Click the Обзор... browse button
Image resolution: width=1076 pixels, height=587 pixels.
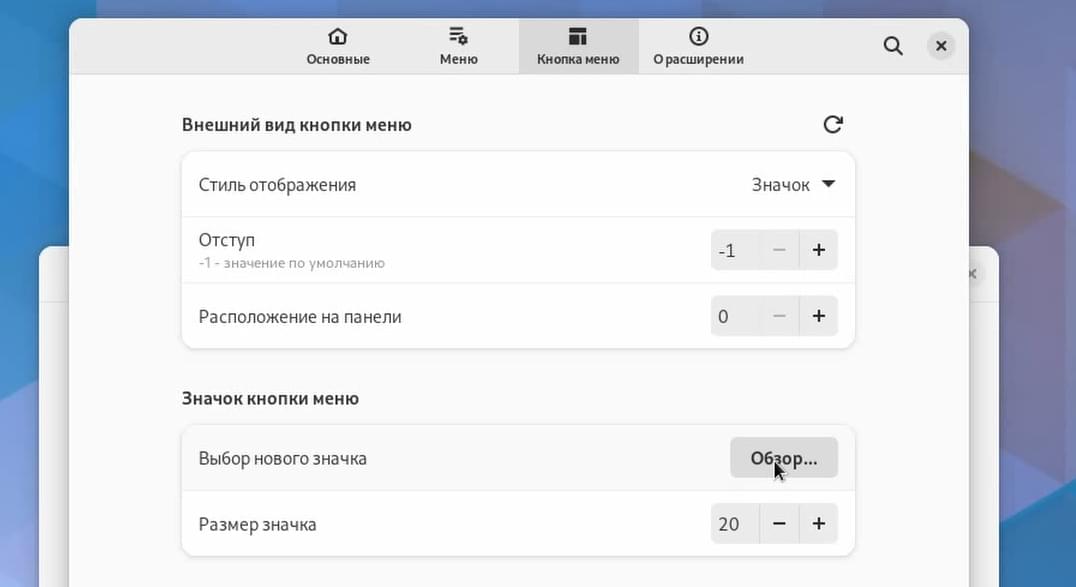(784, 457)
